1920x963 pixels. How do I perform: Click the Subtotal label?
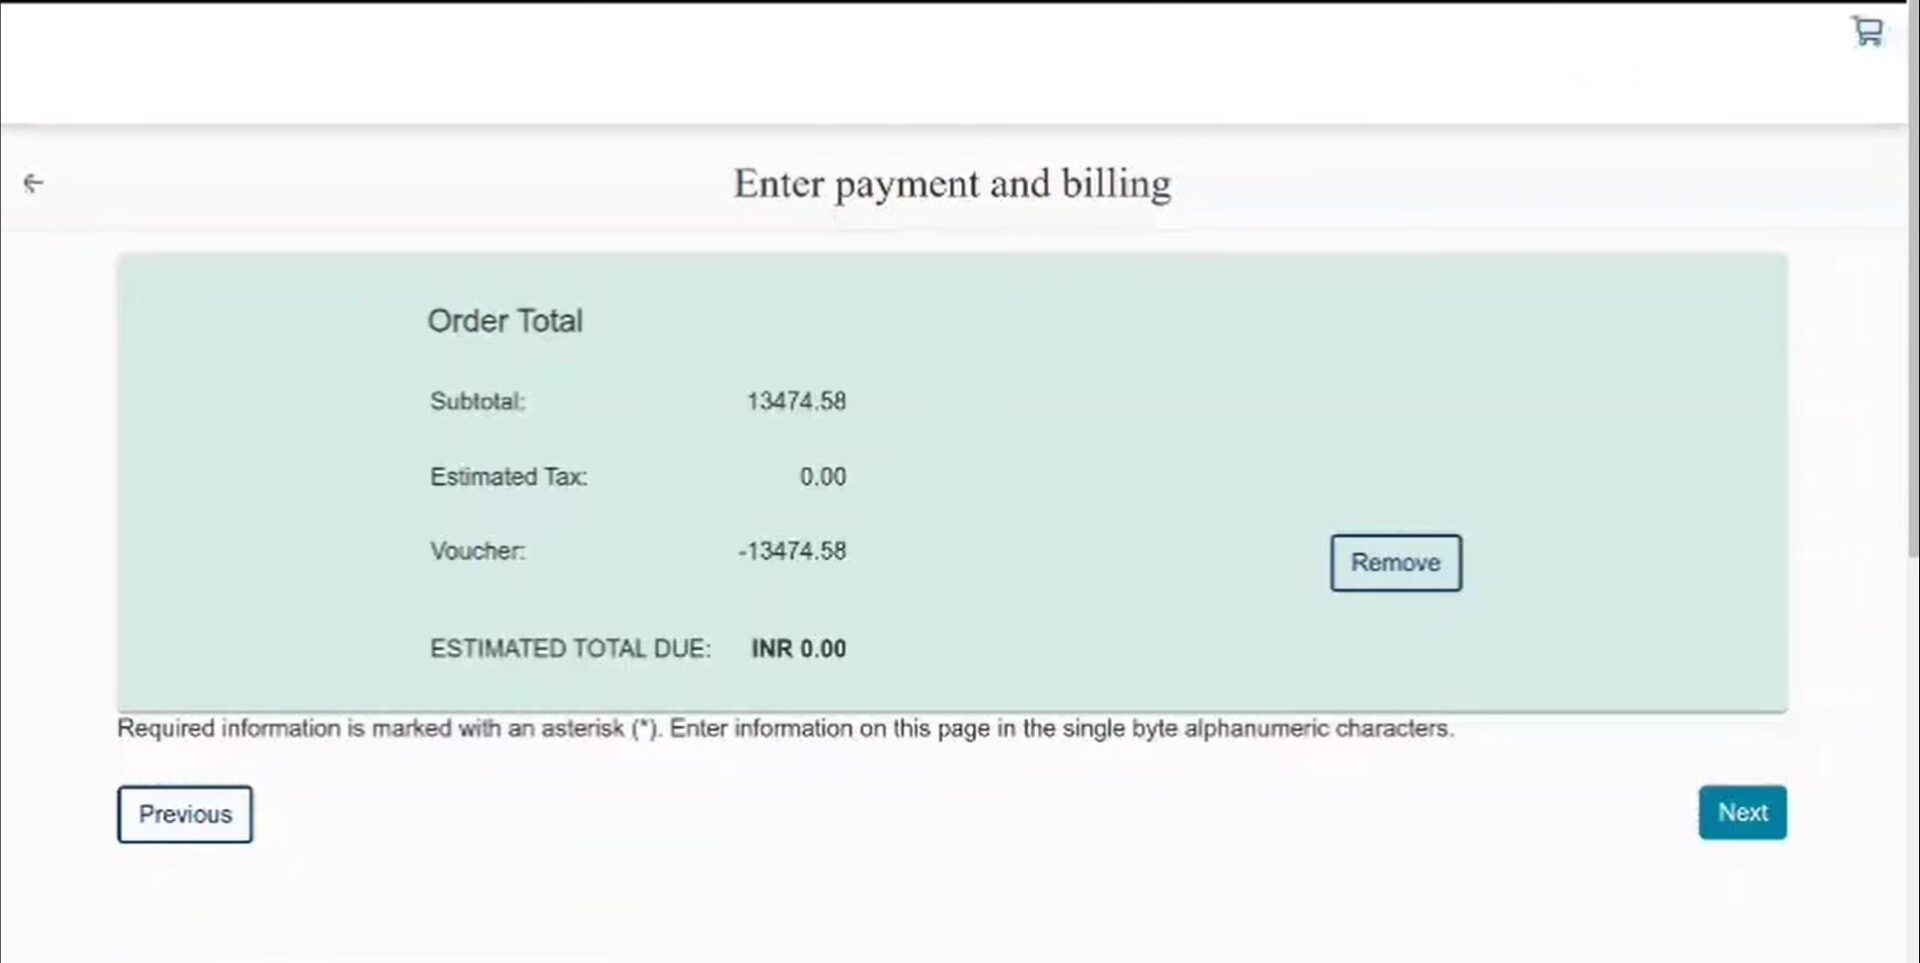(x=477, y=401)
